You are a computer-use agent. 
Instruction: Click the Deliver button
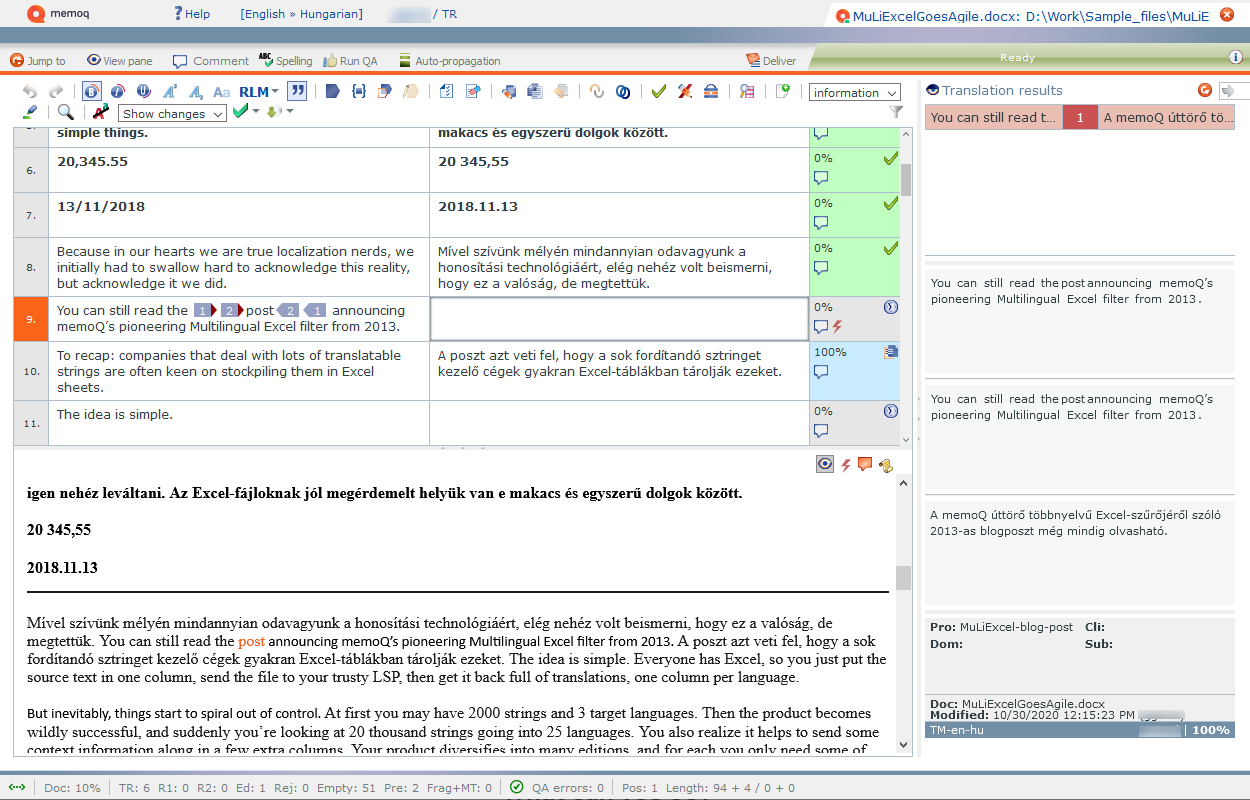click(x=771, y=61)
